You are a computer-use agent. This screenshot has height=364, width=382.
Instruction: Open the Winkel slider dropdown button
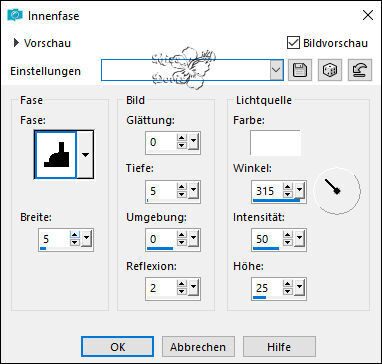tap(299, 191)
